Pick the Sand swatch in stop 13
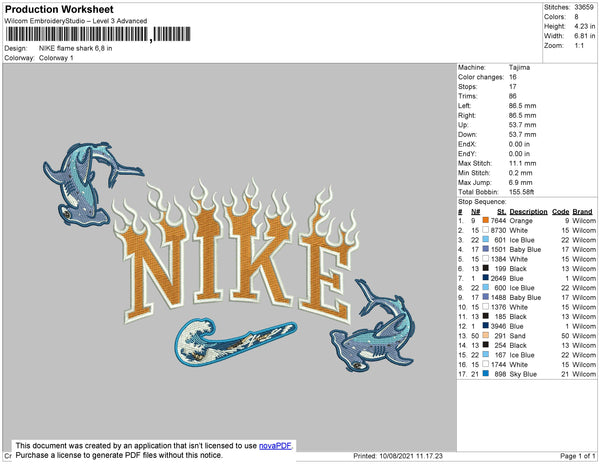600x464 pixels. pos(486,335)
